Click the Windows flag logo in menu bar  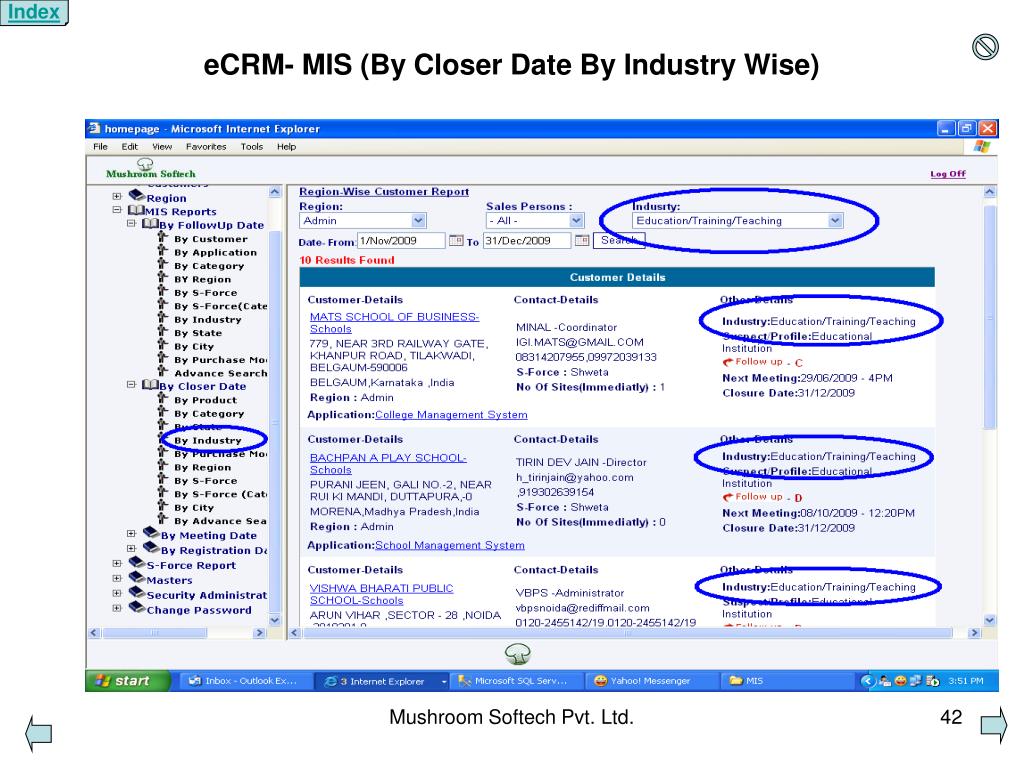[x=982, y=146]
